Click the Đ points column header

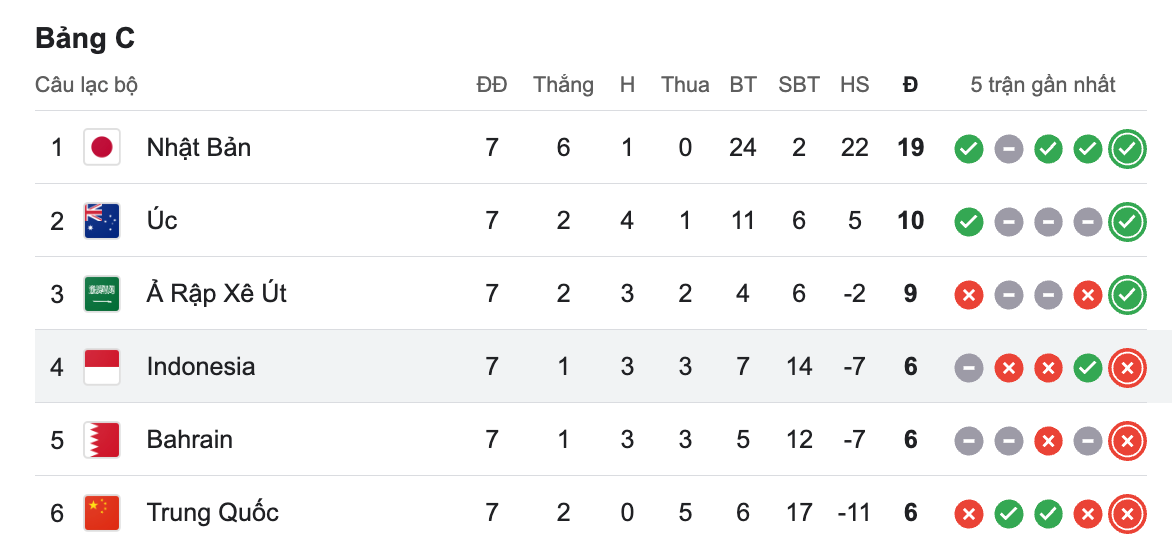click(x=910, y=85)
